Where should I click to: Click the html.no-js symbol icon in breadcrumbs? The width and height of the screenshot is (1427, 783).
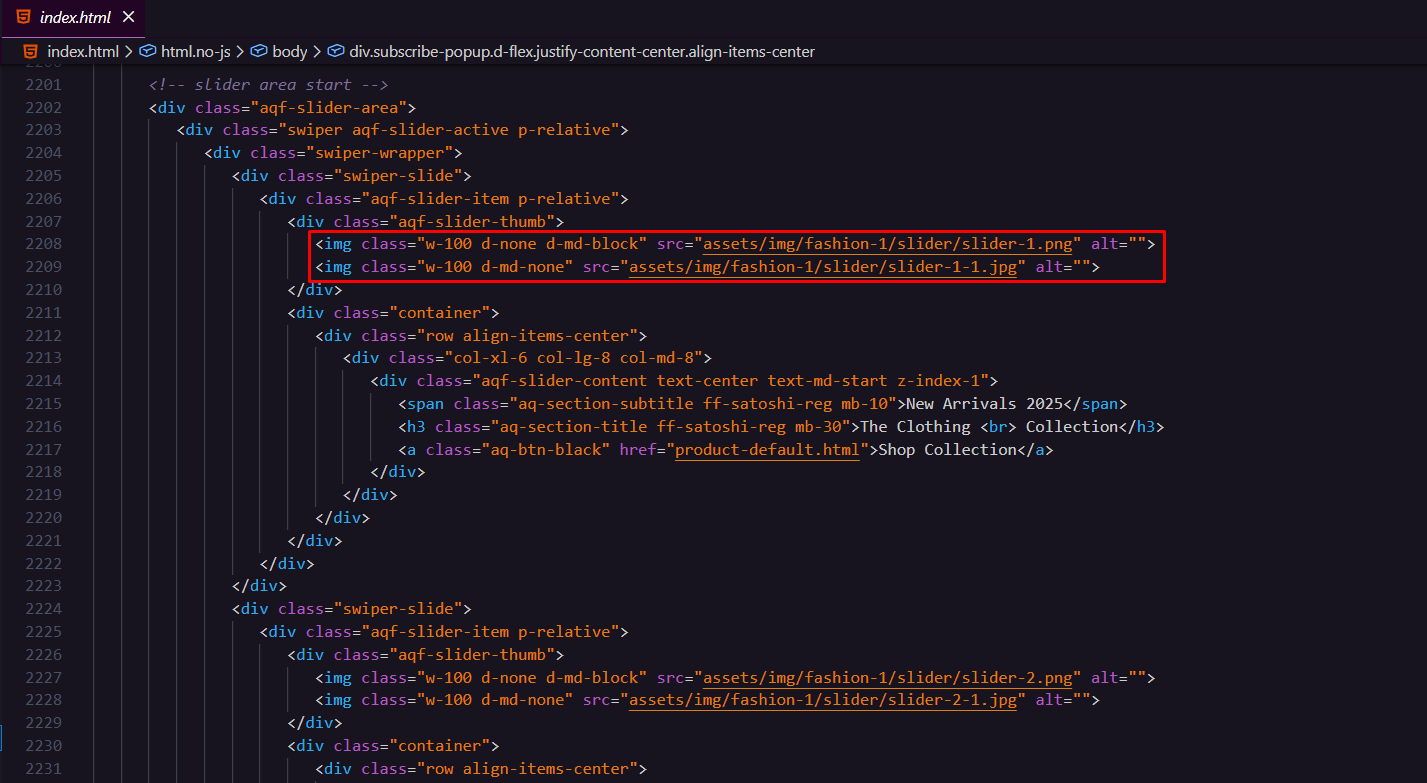pos(148,51)
